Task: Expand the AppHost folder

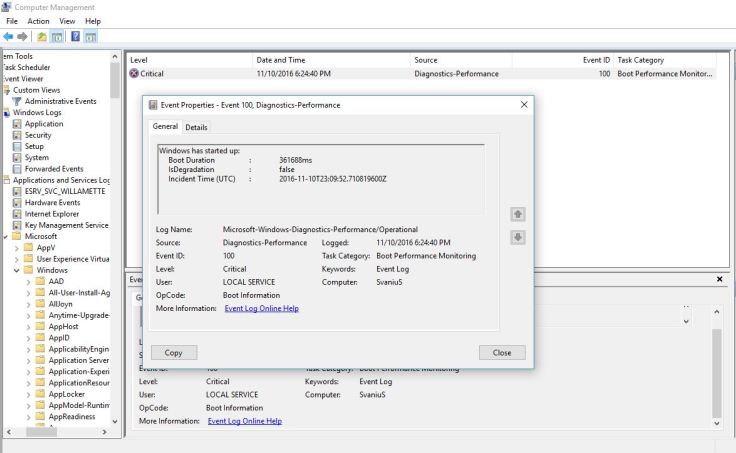Action: click(x=28, y=327)
